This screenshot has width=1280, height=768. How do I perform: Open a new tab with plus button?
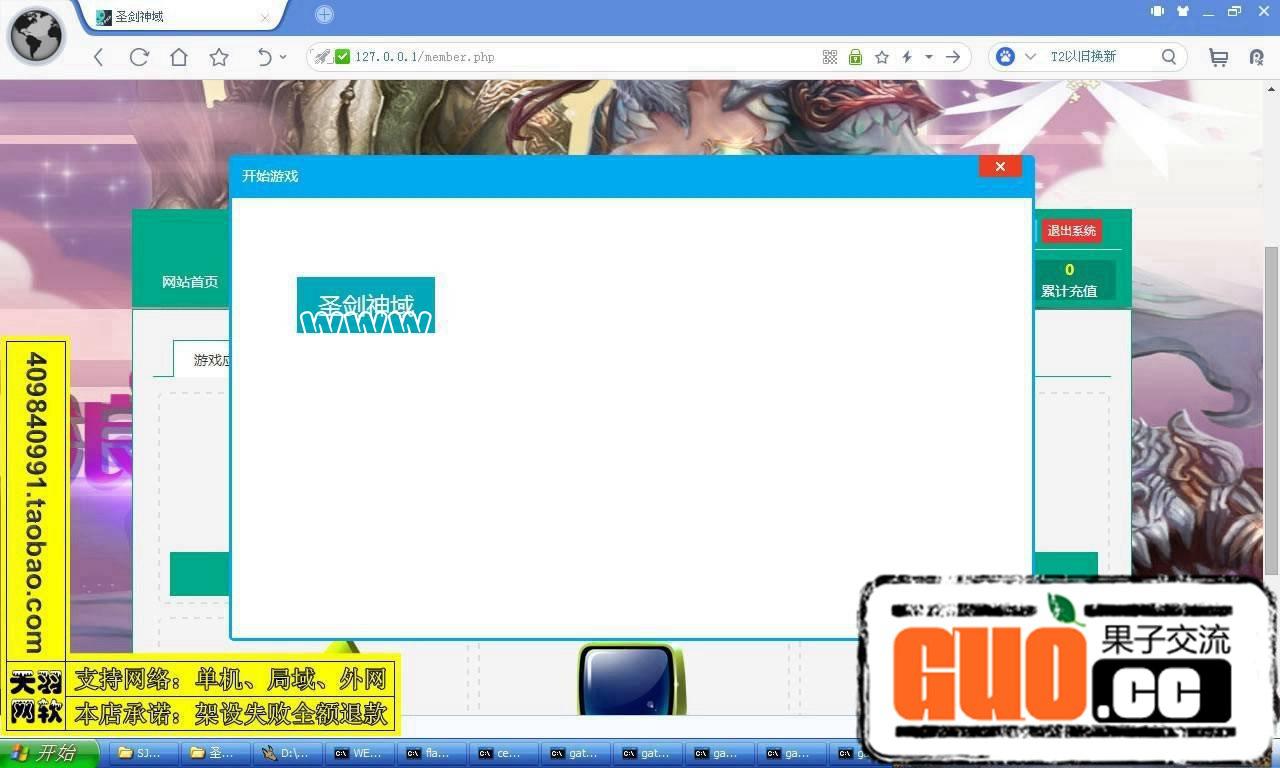tap(324, 14)
